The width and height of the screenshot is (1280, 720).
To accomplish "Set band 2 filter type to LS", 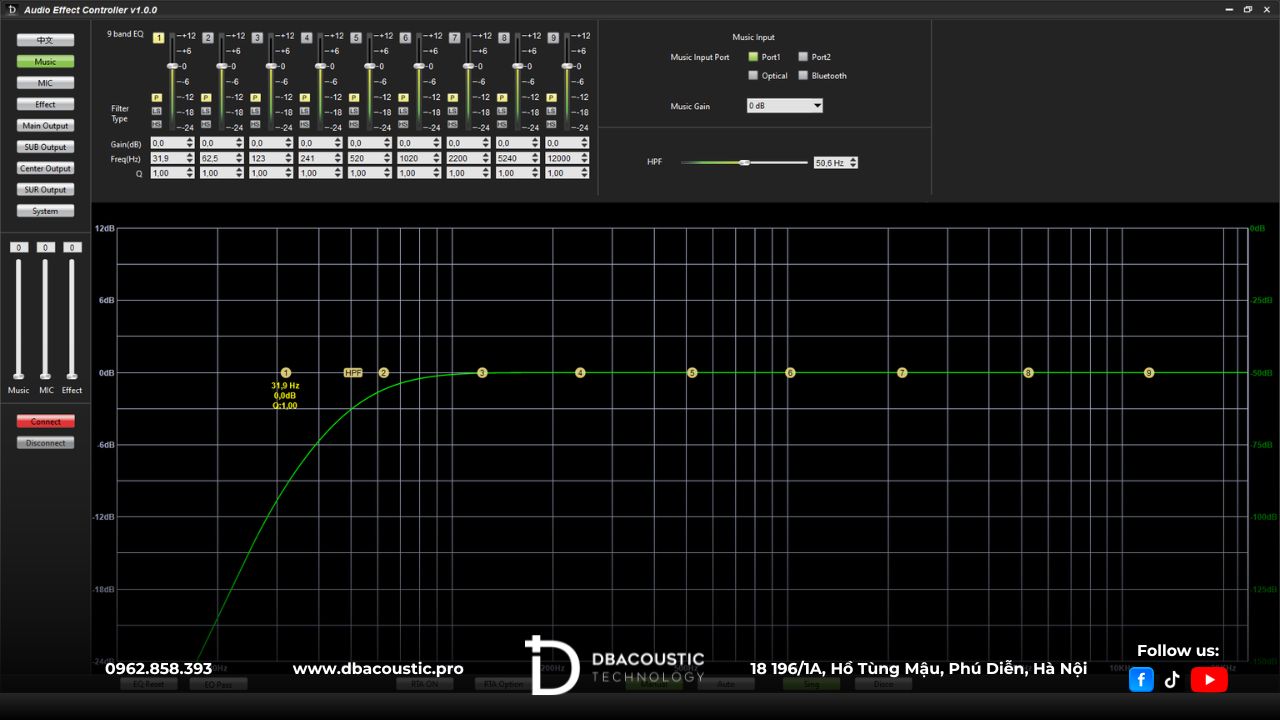I will [206, 111].
